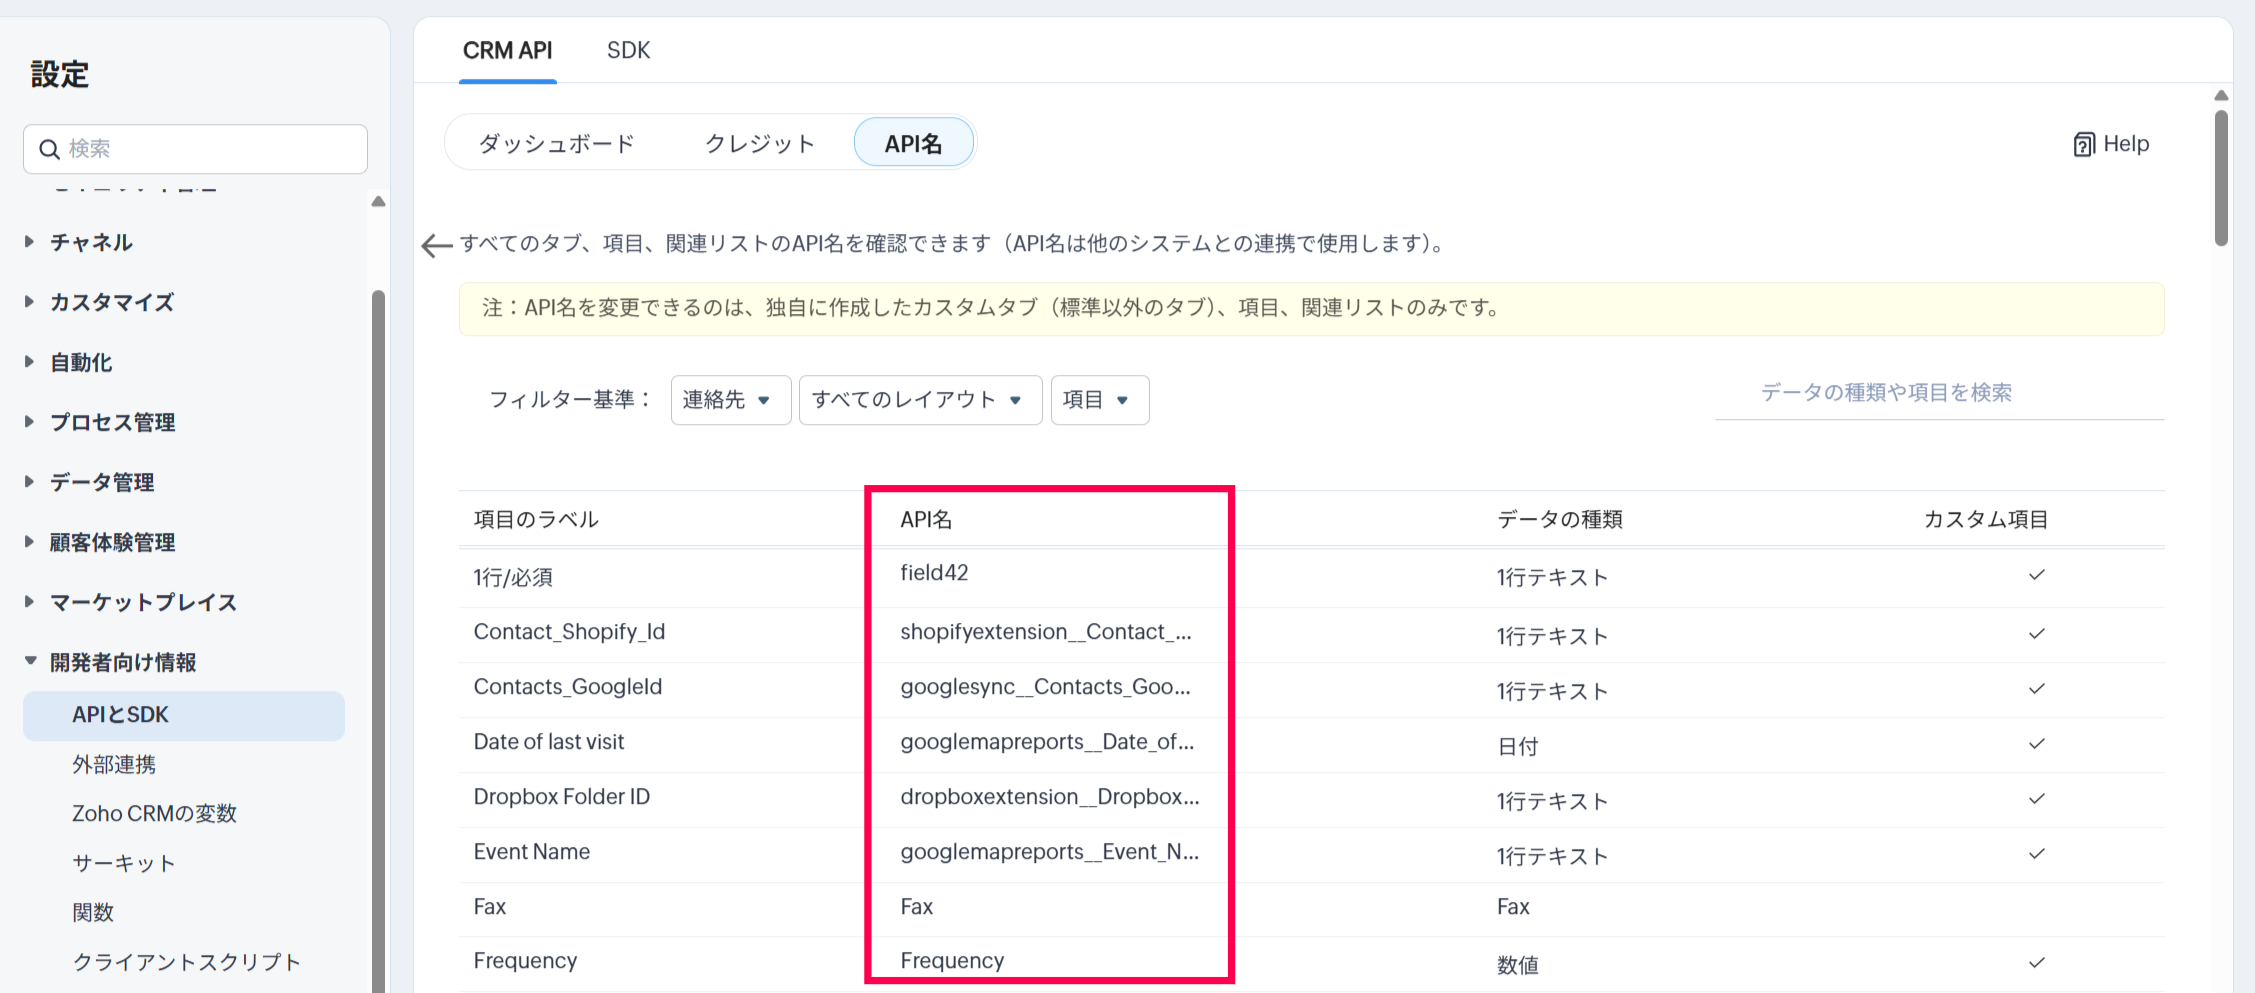Open the すべてのレイアウト dropdown

click(920, 400)
